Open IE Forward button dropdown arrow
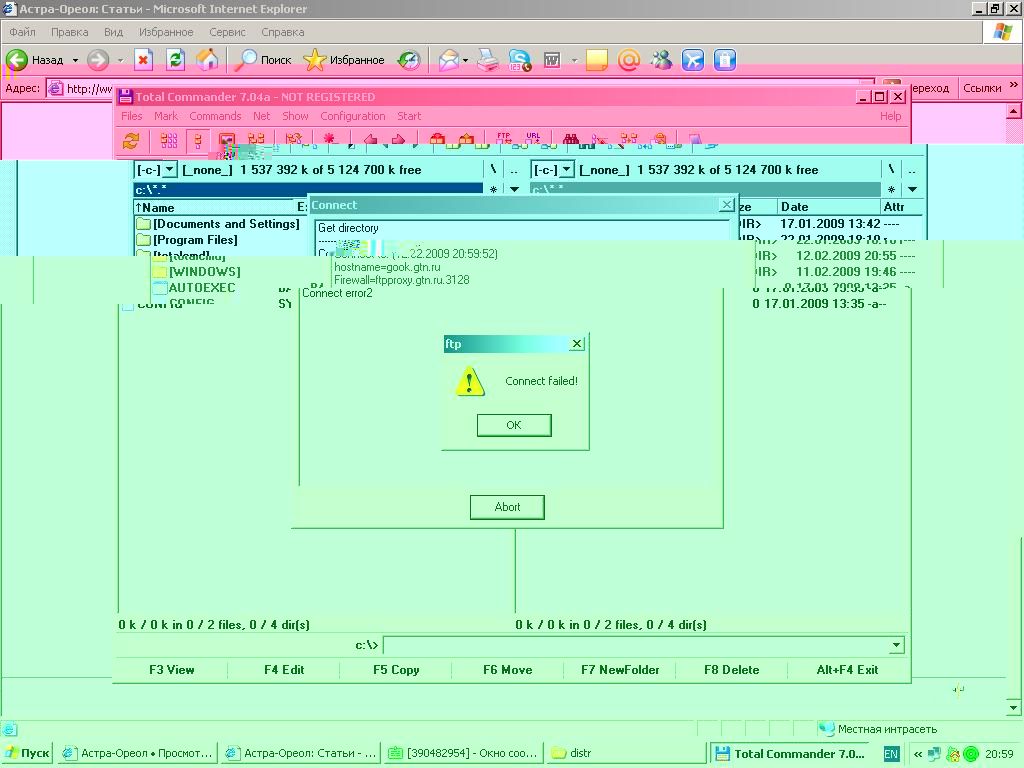The width and height of the screenshot is (1024, 768). coord(120,60)
